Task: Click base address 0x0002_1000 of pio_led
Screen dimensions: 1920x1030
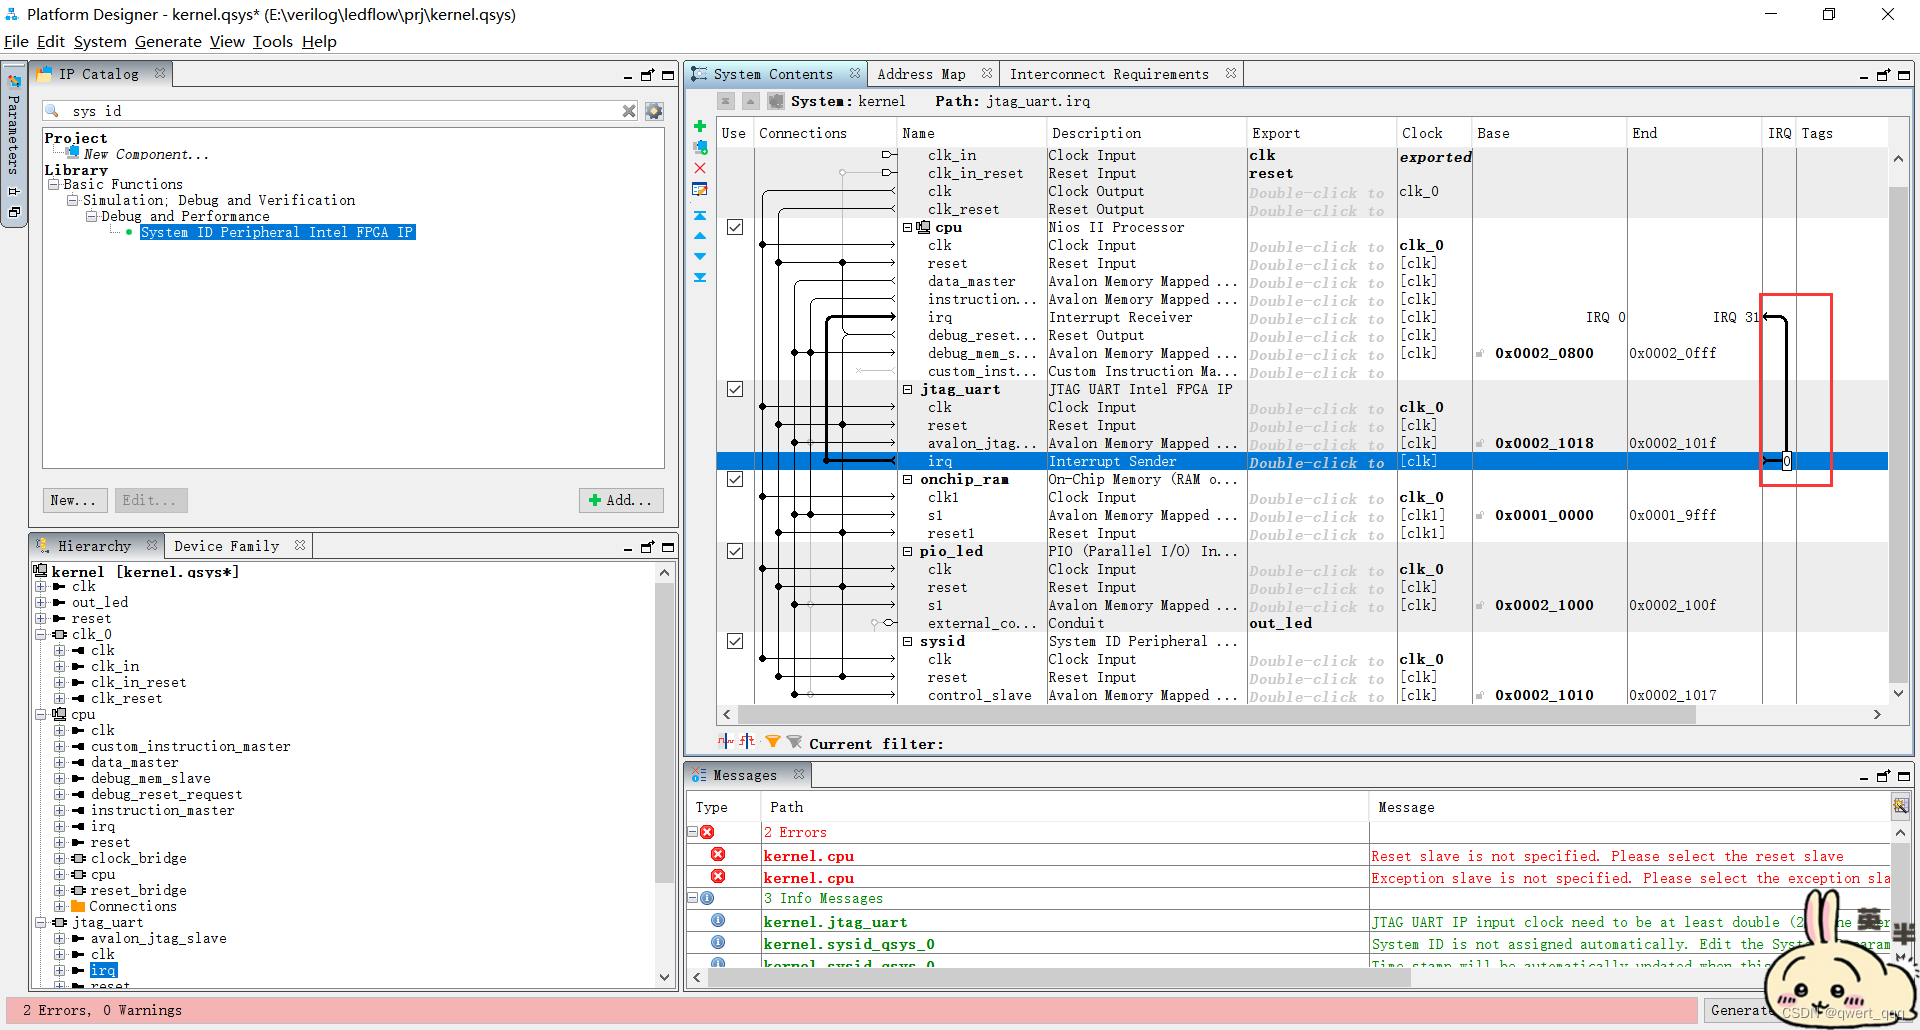Action: (x=1544, y=605)
